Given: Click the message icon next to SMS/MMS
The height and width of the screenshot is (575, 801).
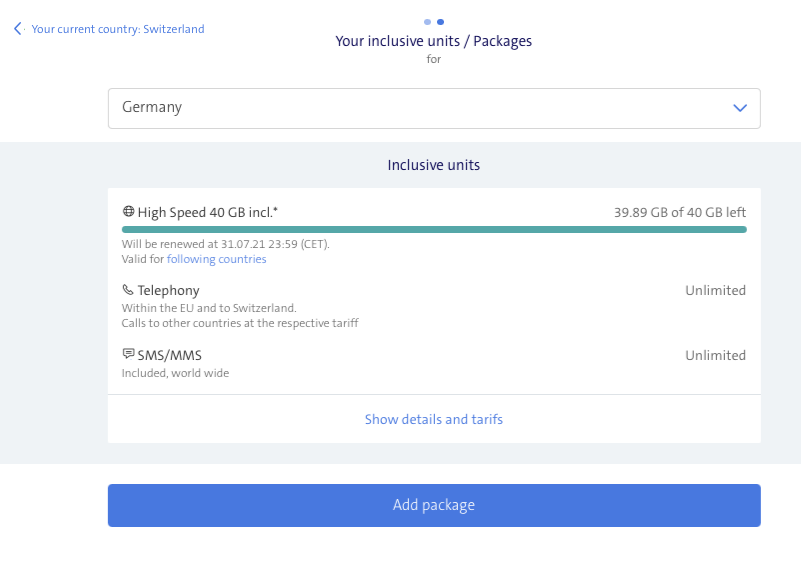Looking at the screenshot, I should [128, 355].
